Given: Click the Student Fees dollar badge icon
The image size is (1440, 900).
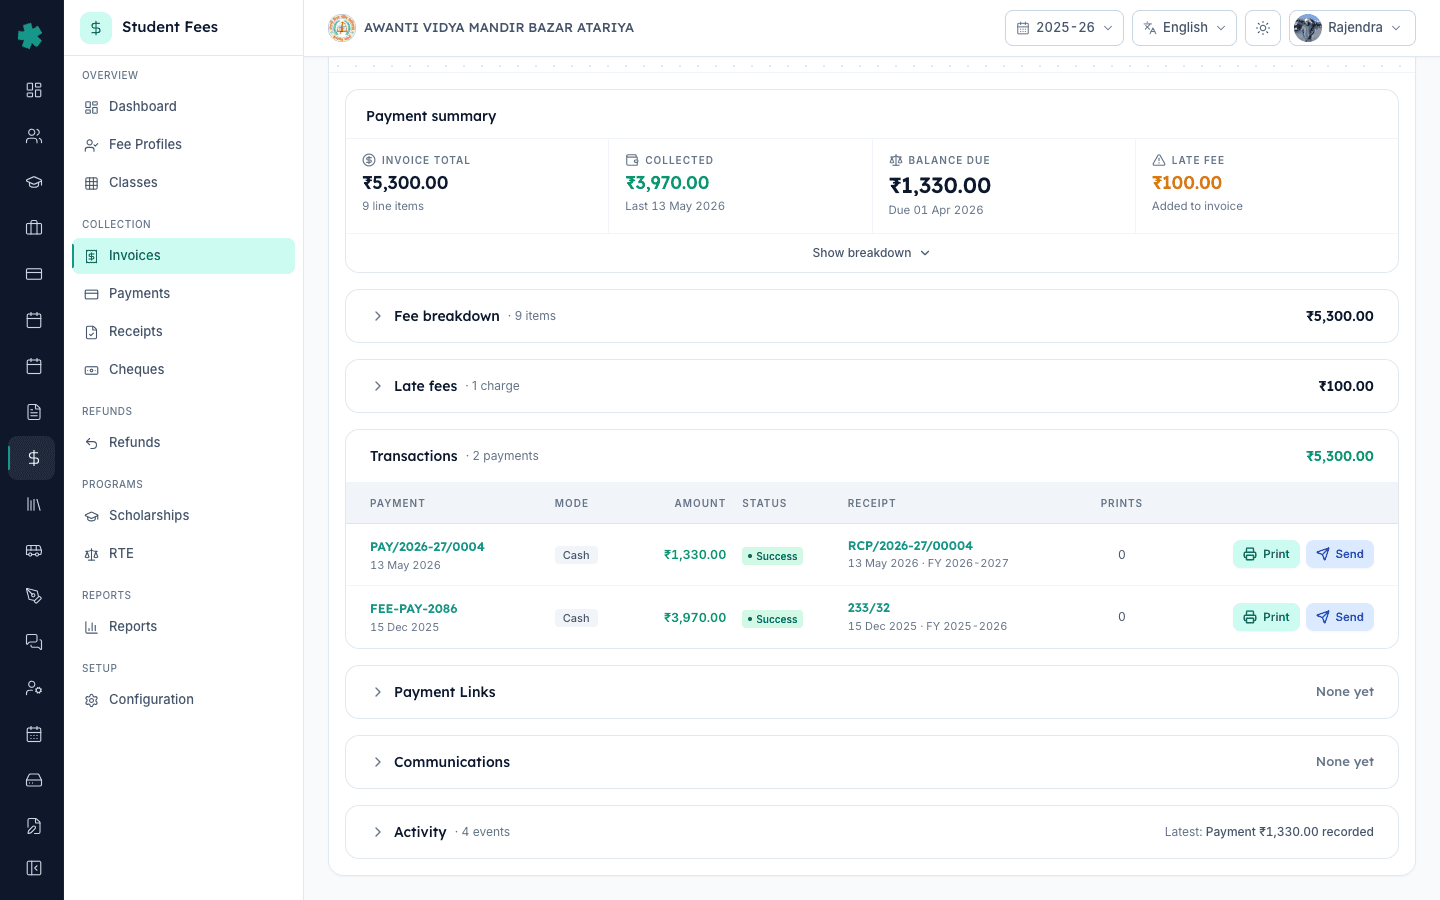Looking at the screenshot, I should [x=96, y=28].
